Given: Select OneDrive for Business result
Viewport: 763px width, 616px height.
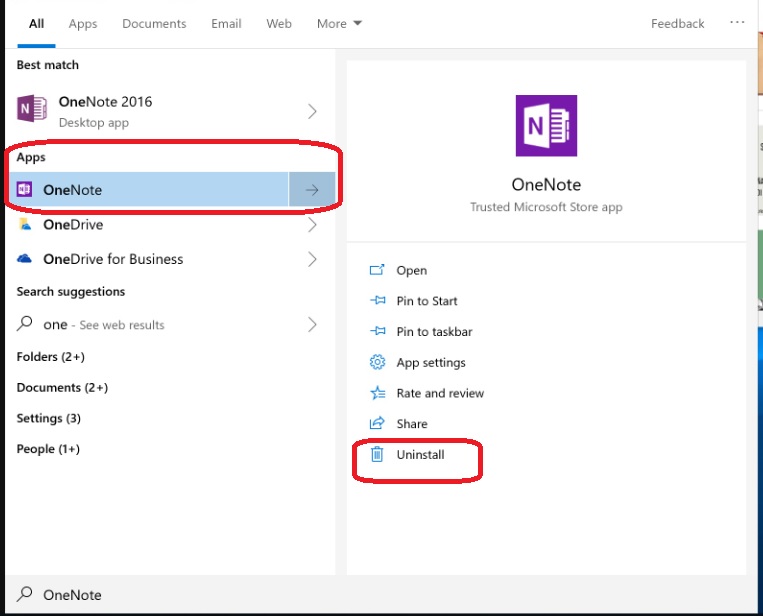Looking at the screenshot, I should click(170, 259).
